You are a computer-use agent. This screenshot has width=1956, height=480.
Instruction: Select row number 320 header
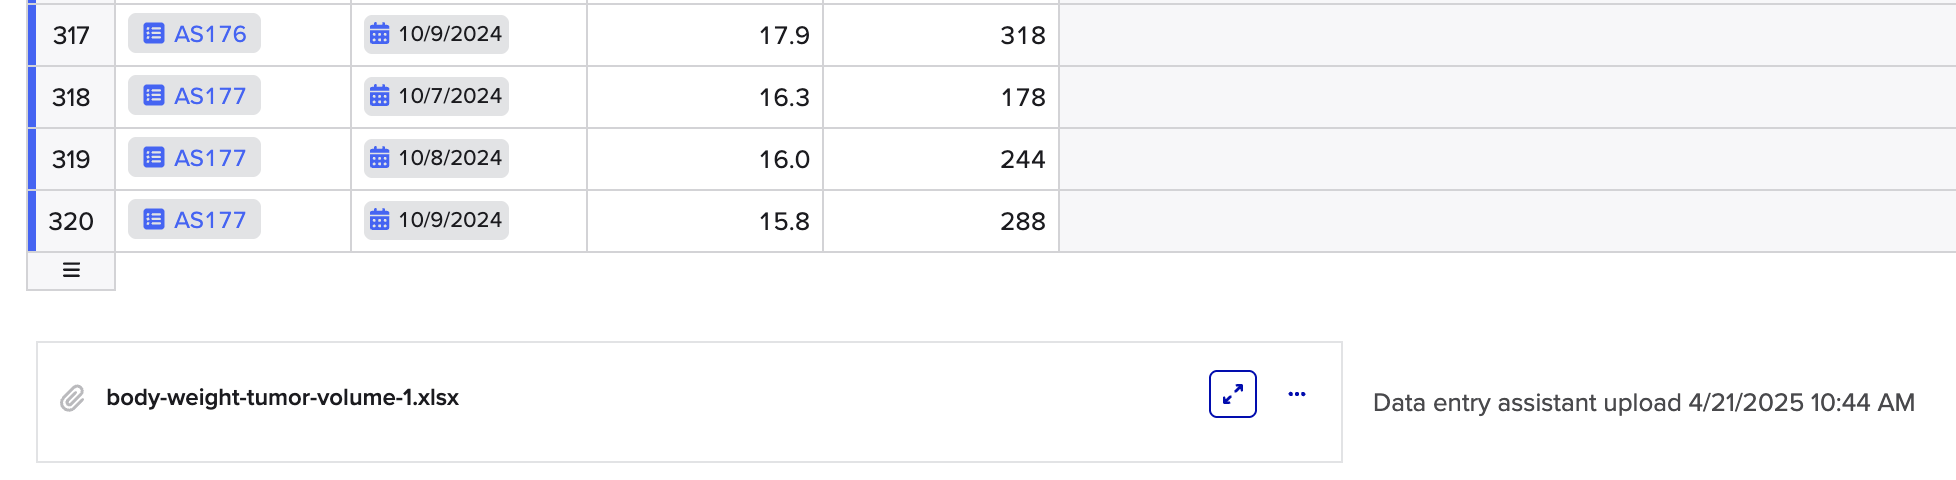tap(71, 221)
